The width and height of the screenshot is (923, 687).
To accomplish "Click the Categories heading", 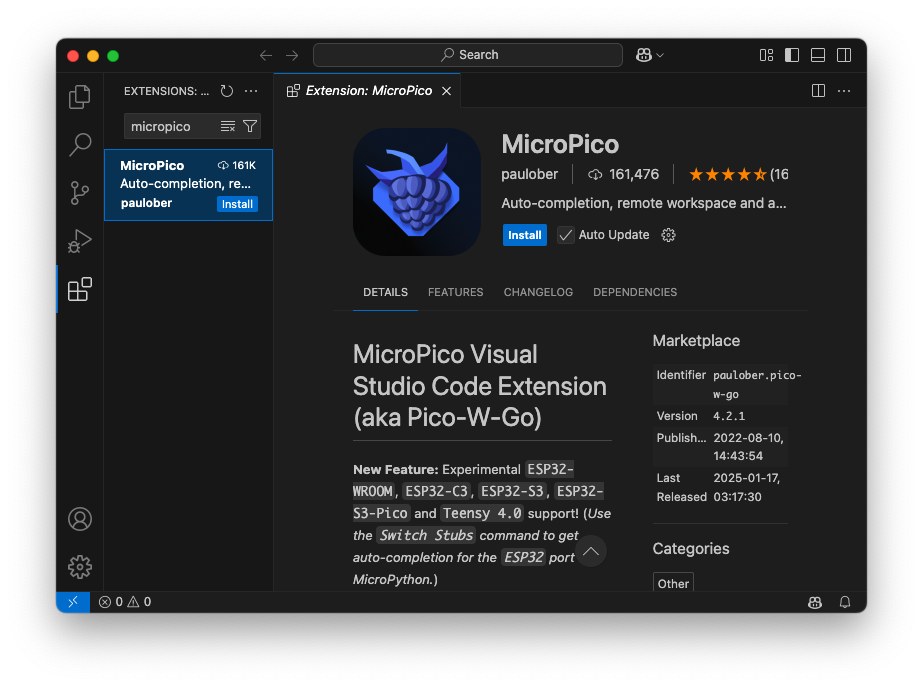I will 690,549.
